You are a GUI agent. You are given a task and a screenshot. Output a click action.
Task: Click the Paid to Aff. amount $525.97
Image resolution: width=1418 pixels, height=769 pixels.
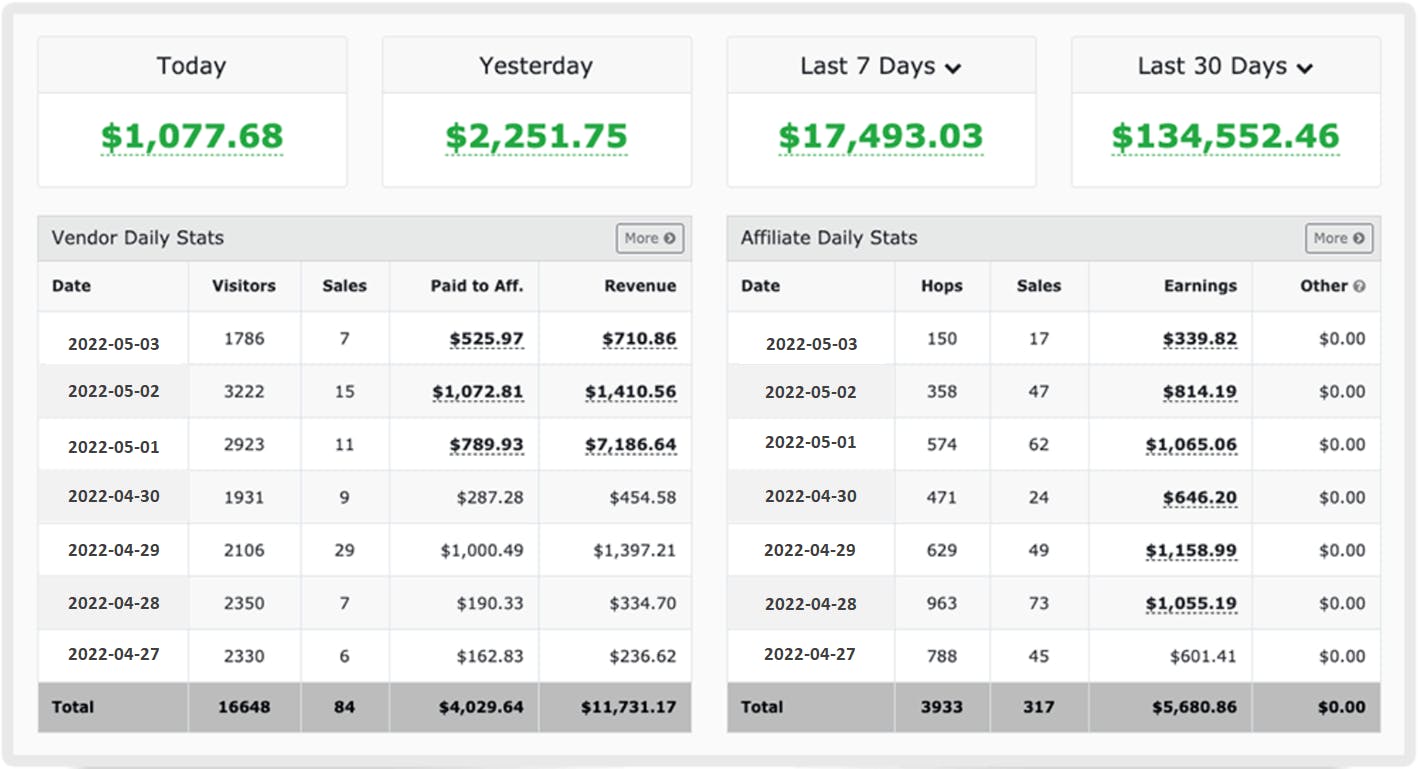tap(486, 339)
